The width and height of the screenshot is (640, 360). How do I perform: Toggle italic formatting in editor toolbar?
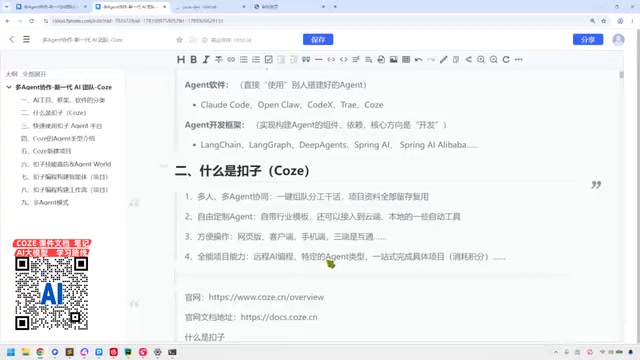206,60
